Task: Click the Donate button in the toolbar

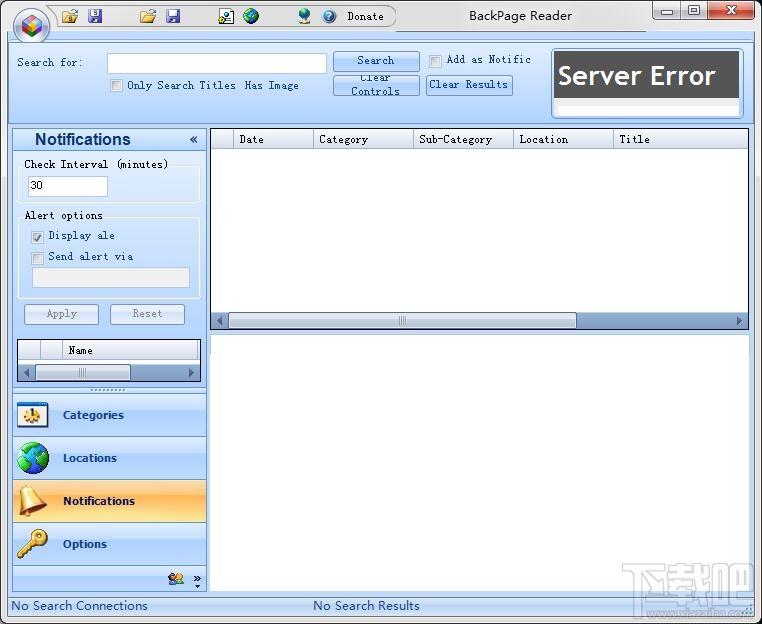Action: [365, 17]
